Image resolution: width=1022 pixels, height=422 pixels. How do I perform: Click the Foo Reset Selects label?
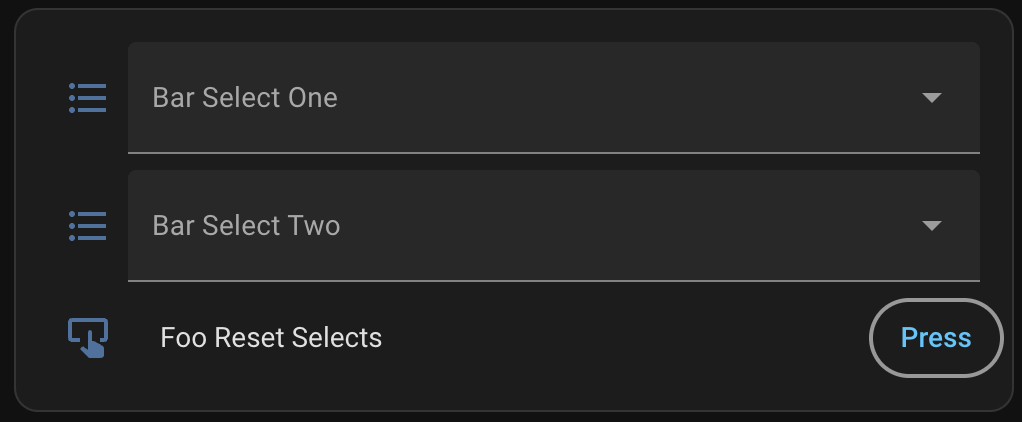(x=271, y=338)
